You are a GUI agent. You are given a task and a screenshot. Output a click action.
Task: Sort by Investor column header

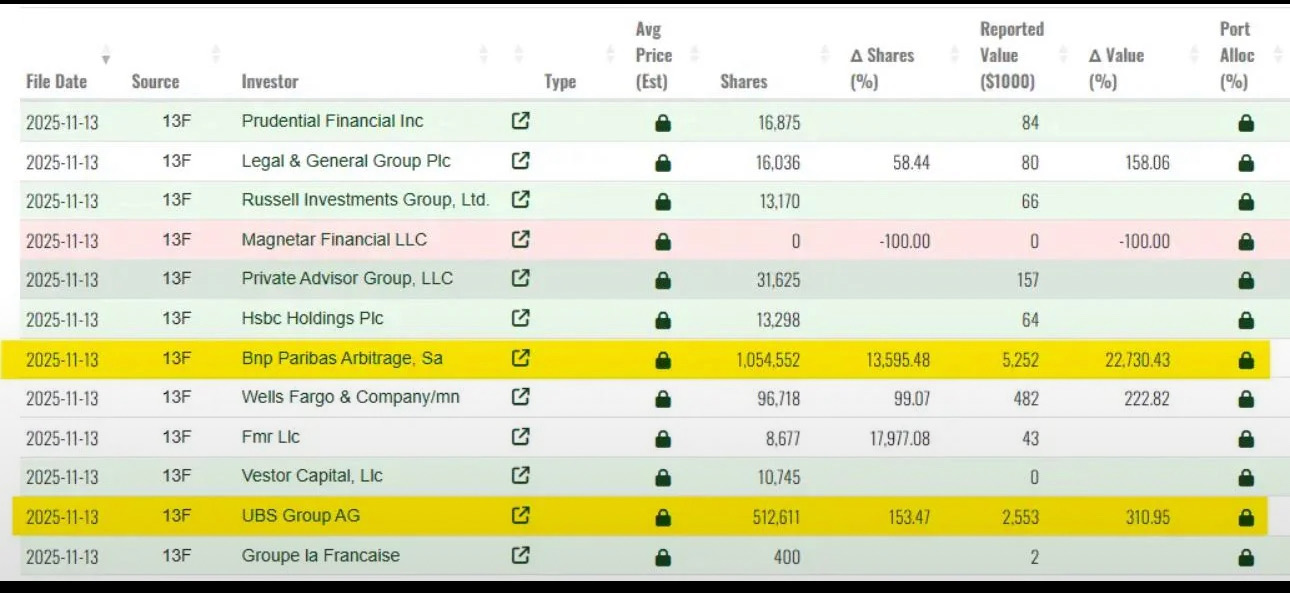click(270, 81)
